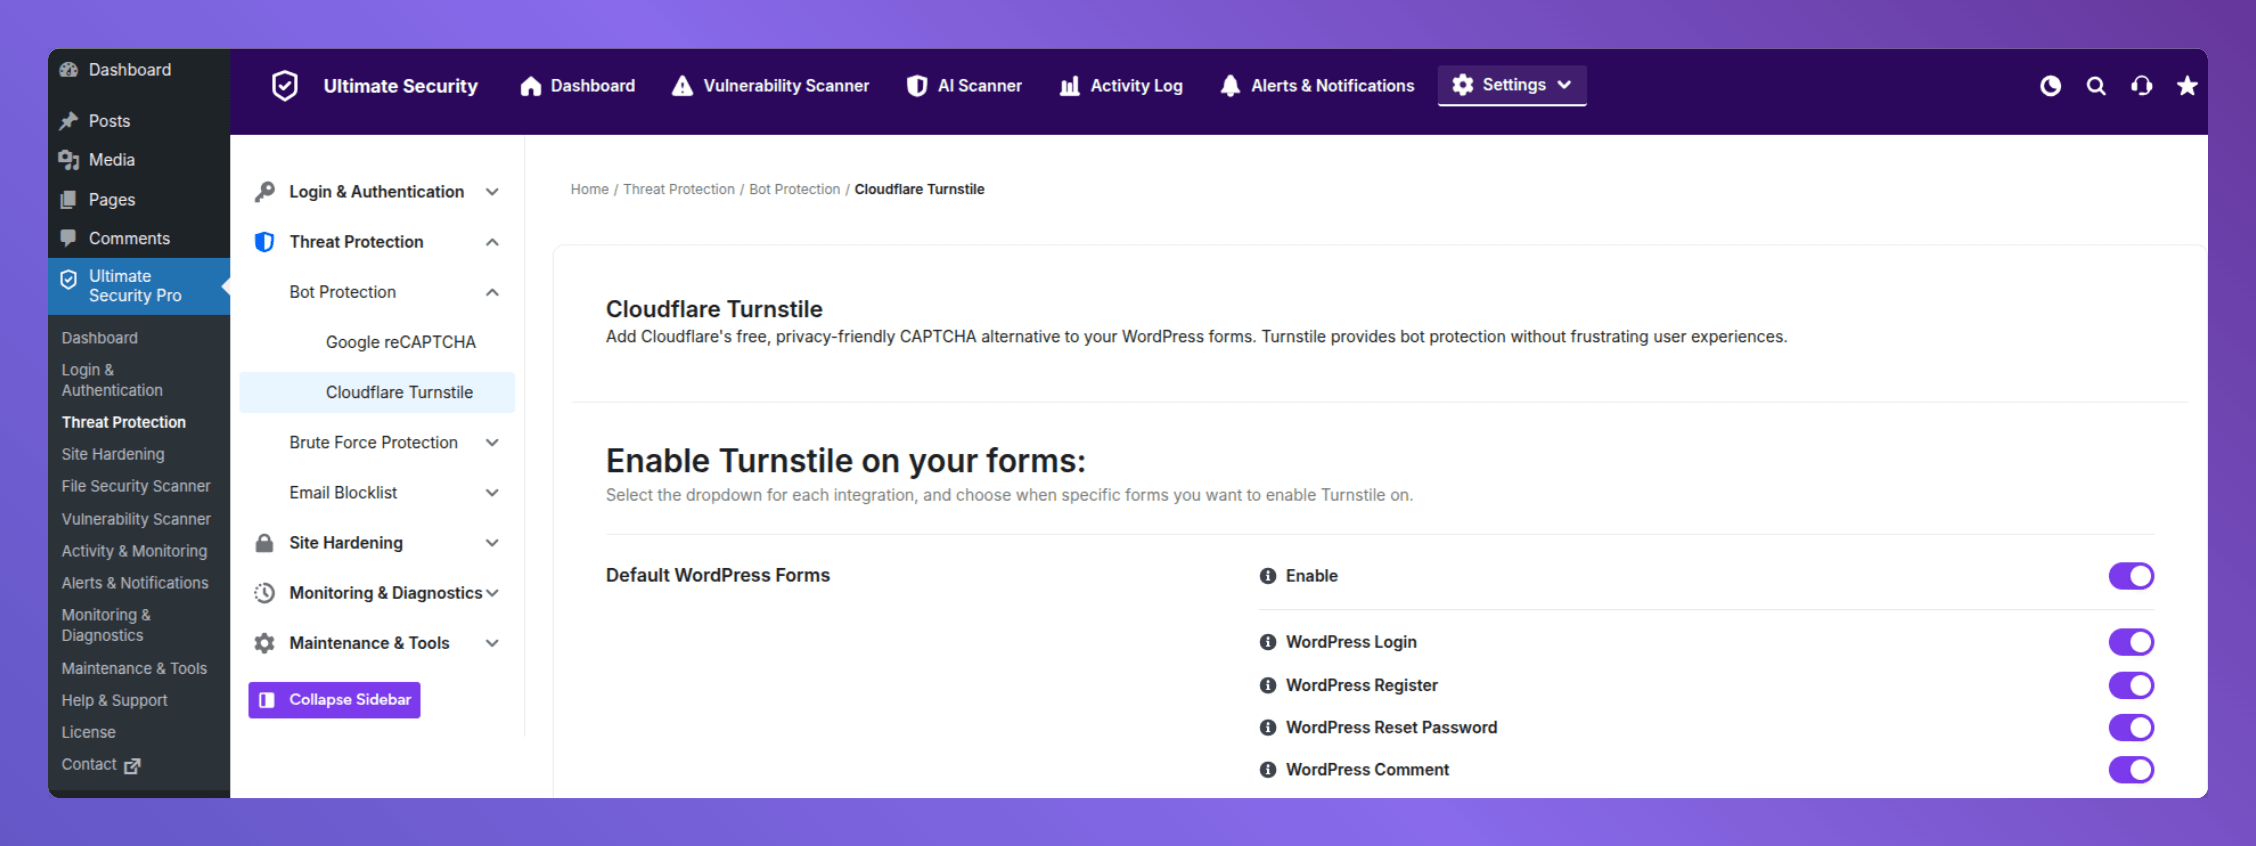The image size is (2256, 846).
Task: Expand Brute Force Protection chevron
Action: coord(492,442)
